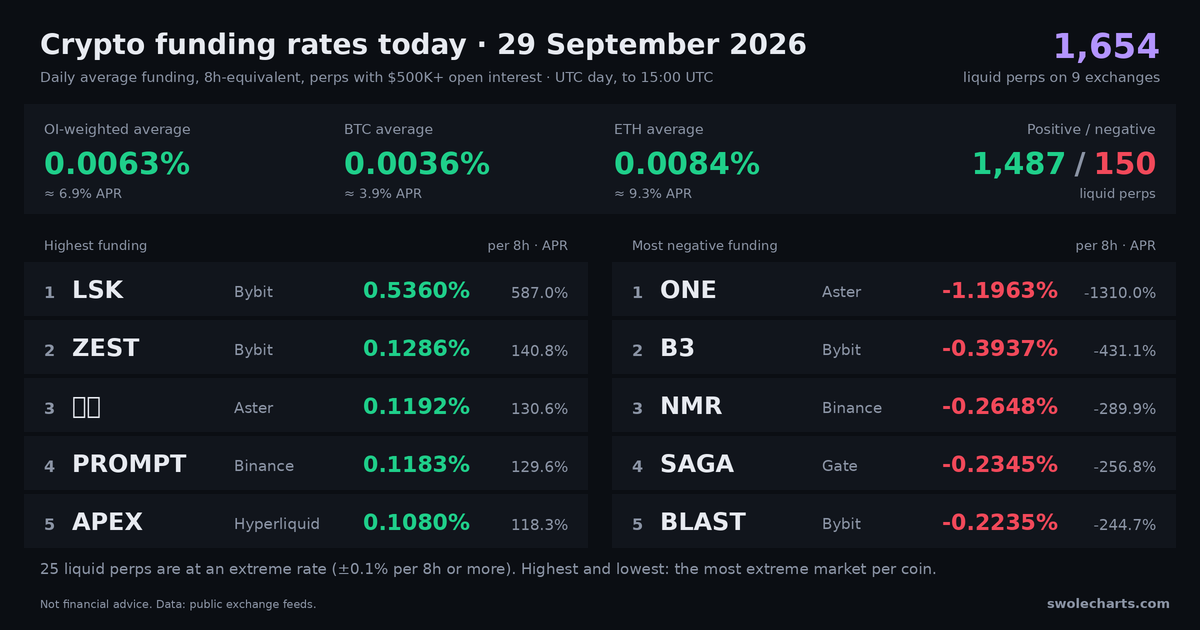Click the PROMPT Binance row
Screen dimensions: 1200x630
306,465
